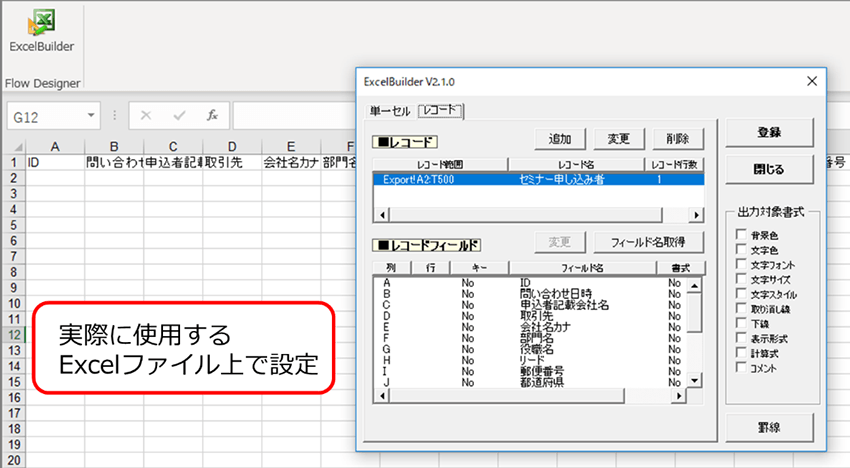850x468 pixels.
Task: Click the フィールド名 column header
Action: (x=582, y=267)
